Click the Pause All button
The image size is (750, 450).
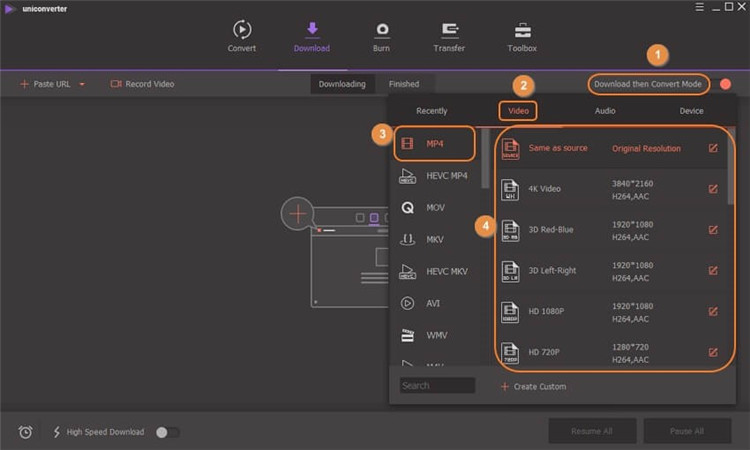(687, 431)
